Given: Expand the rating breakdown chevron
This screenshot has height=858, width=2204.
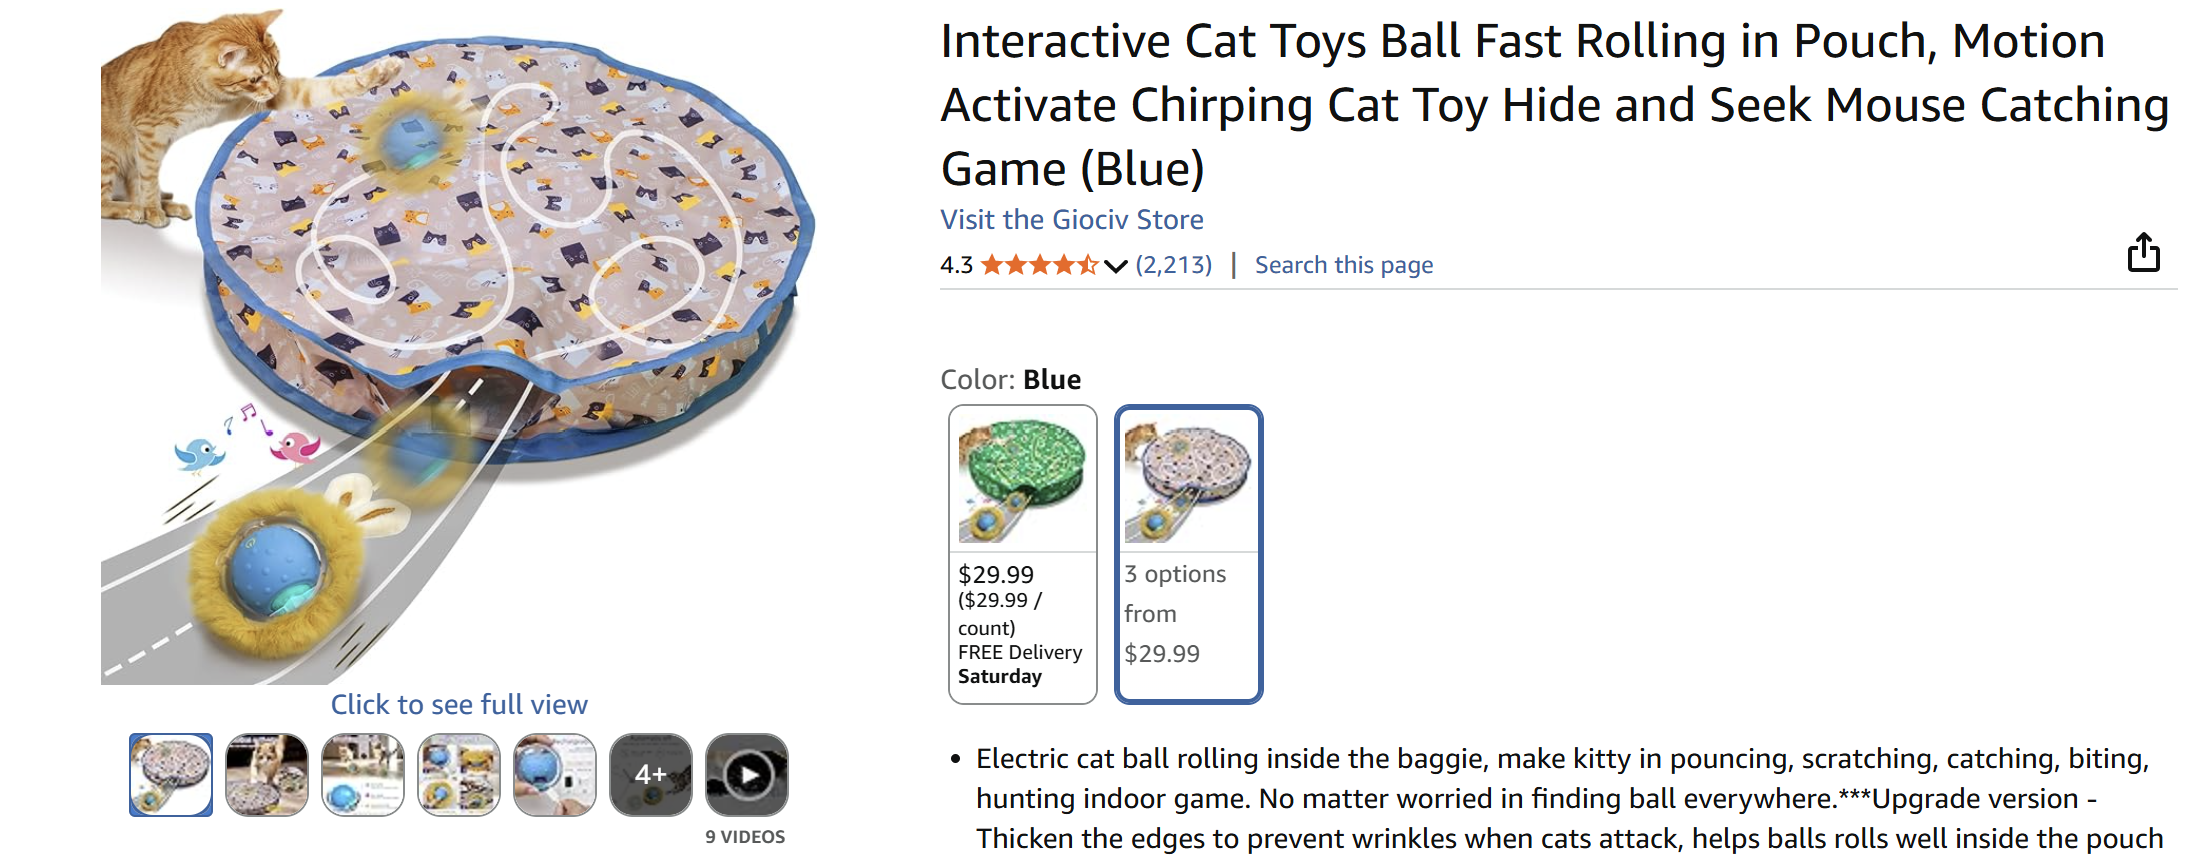Looking at the screenshot, I should (1116, 266).
